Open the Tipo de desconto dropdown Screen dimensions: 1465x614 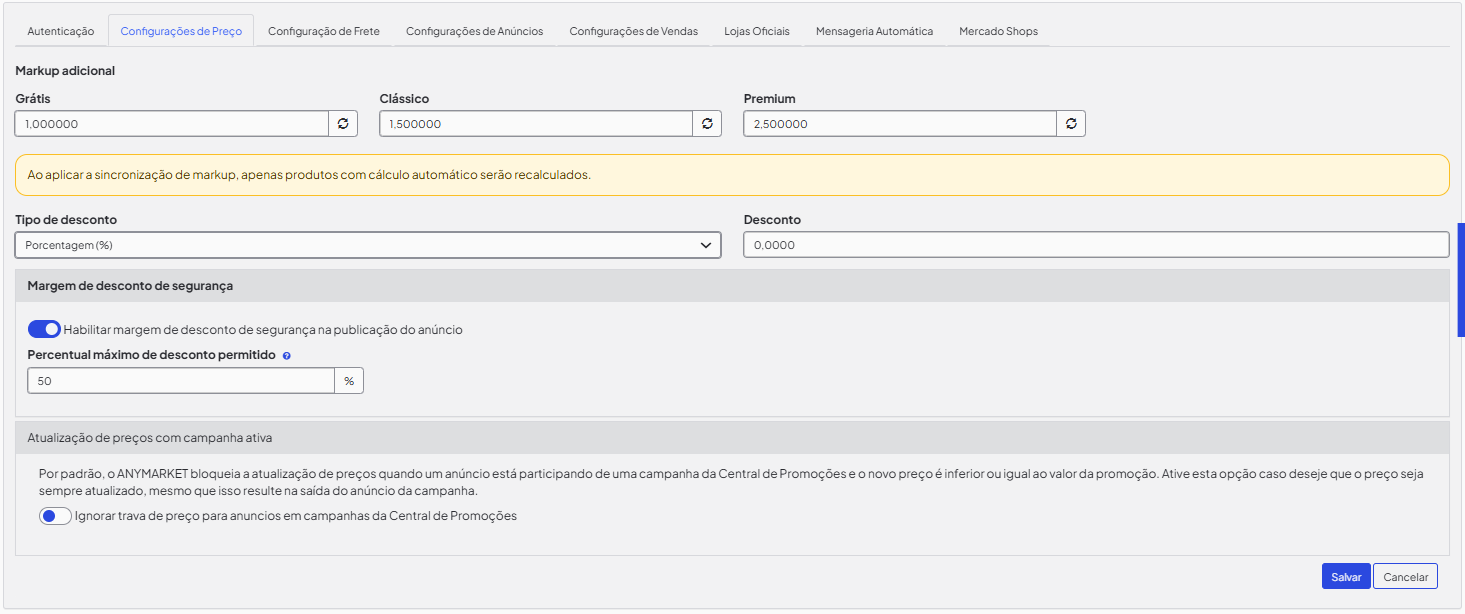368,245
